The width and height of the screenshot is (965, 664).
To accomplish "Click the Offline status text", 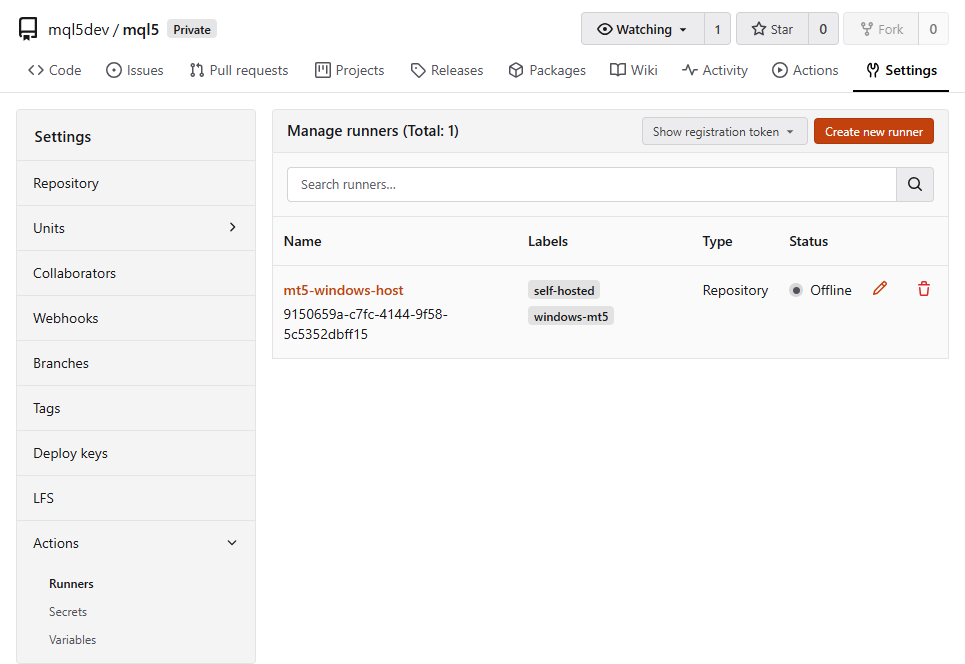I will 830,290.
